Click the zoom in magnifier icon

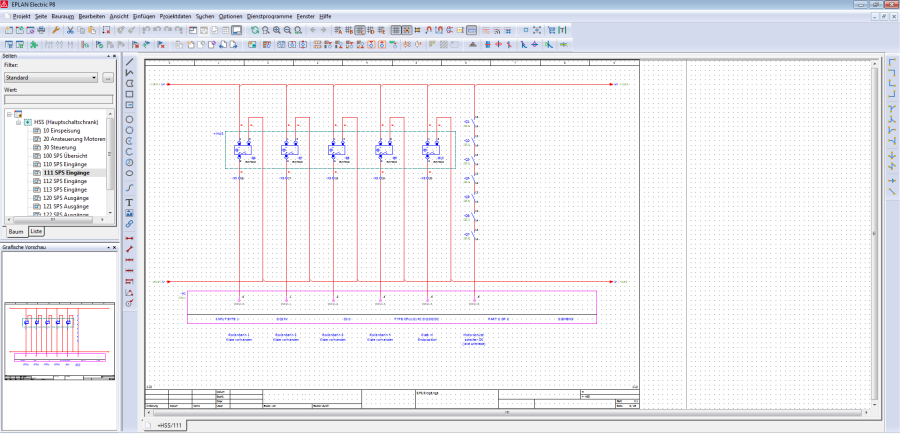276,31
